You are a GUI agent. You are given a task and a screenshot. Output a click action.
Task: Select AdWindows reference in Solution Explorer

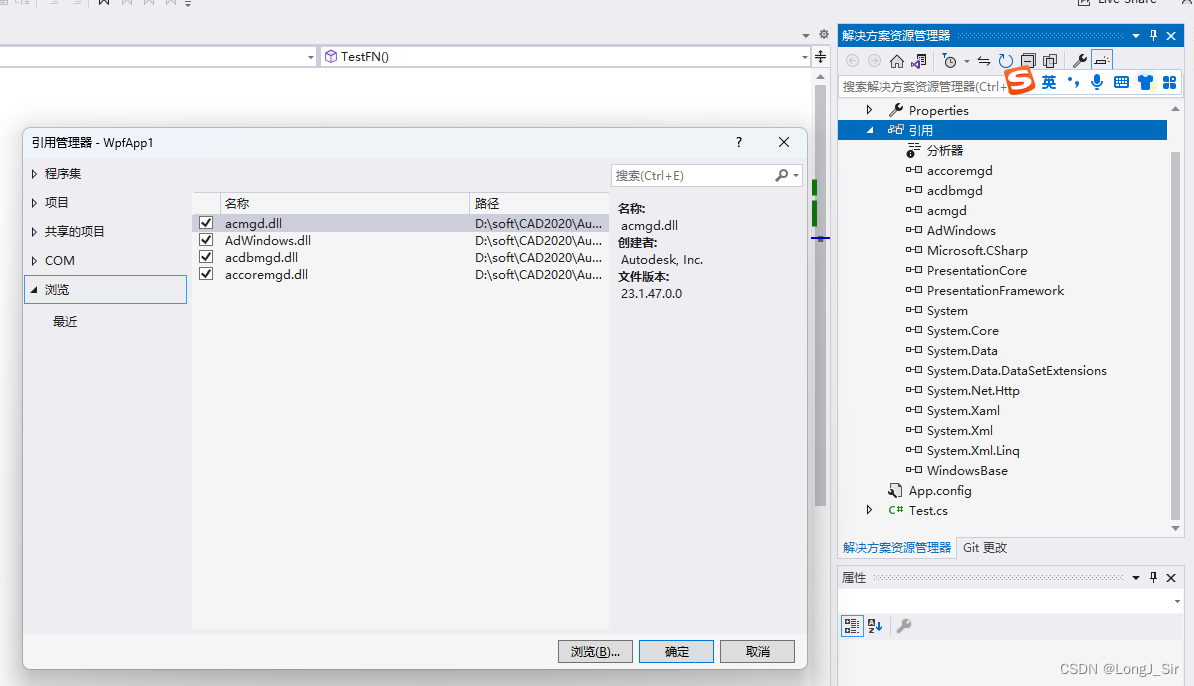(x=961, y=231)
